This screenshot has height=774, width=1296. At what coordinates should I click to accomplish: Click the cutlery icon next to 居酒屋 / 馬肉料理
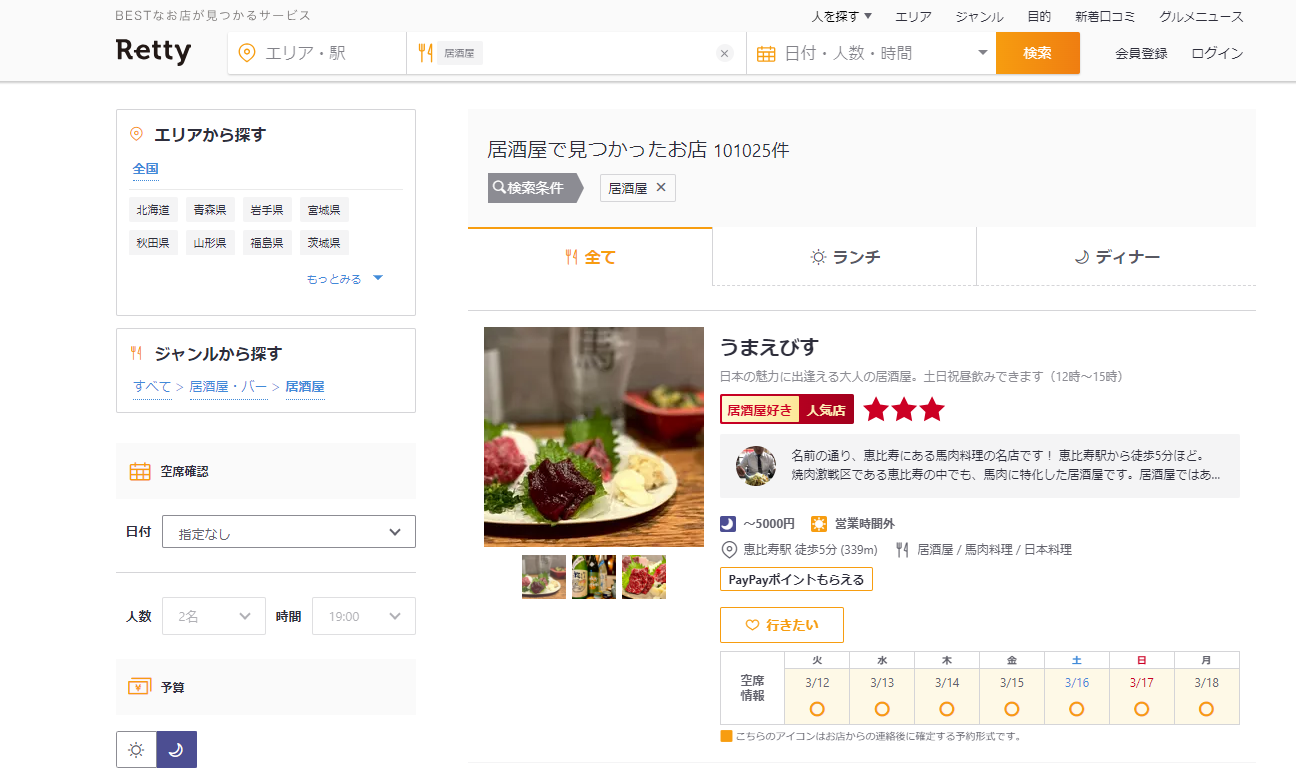[902, 549]
